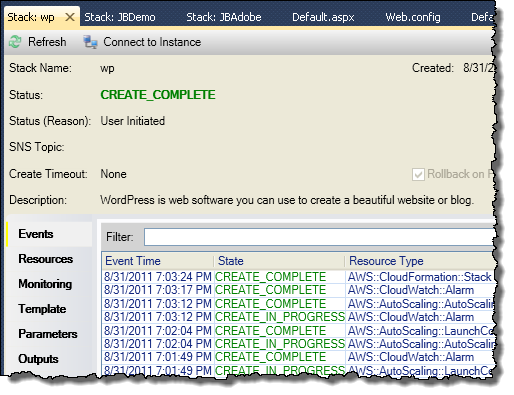Click the Refresh toolbar label
This screenshot has height=395, width=514.
click(x=47, y=42)
